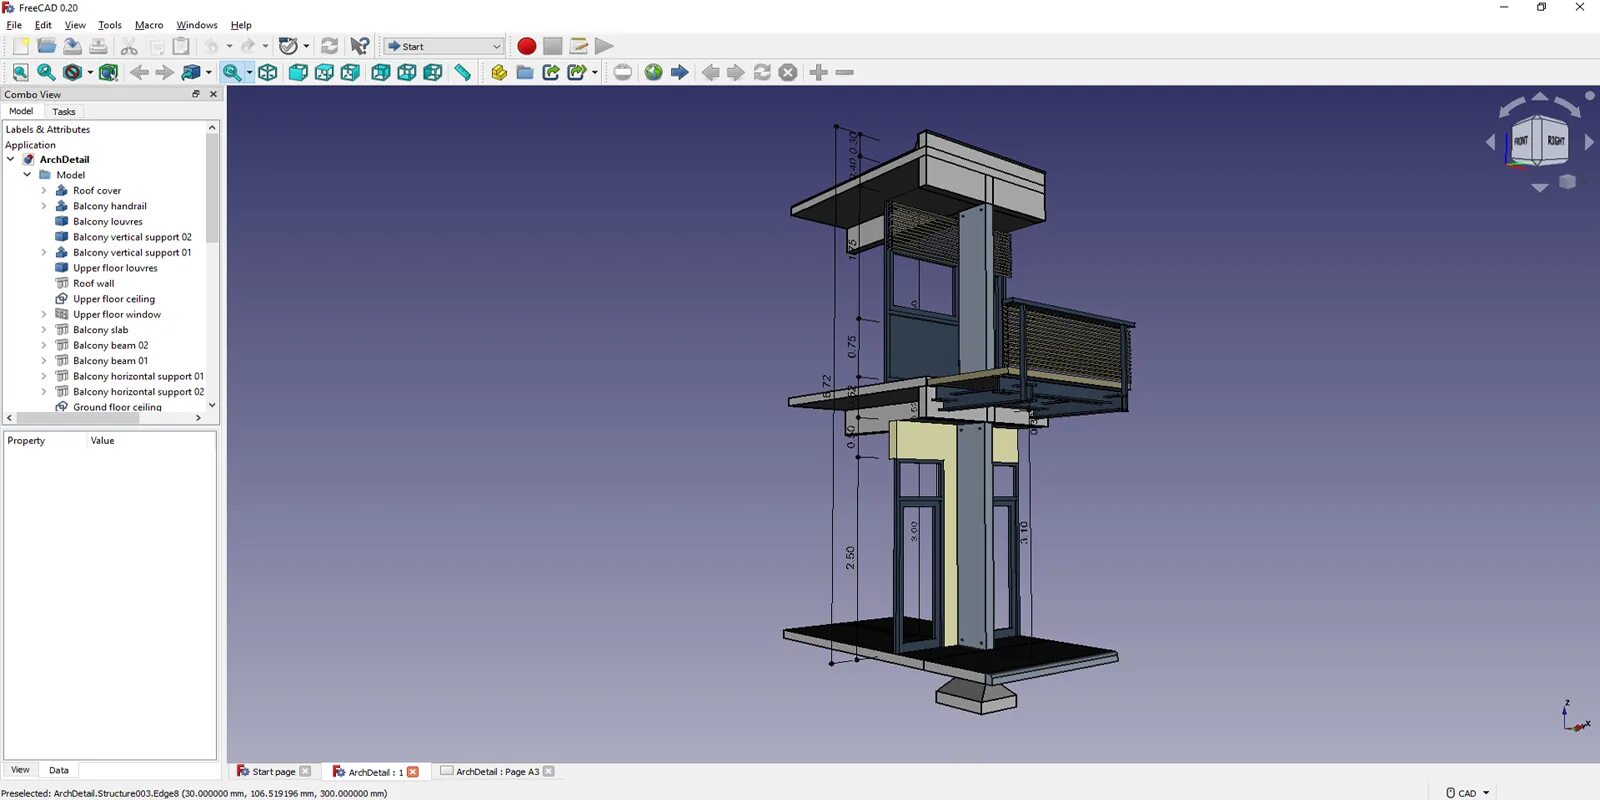This screenshot has width=1600, height=800.
Task: Click the Paste clipboard icon
Action: click(181, 46)
